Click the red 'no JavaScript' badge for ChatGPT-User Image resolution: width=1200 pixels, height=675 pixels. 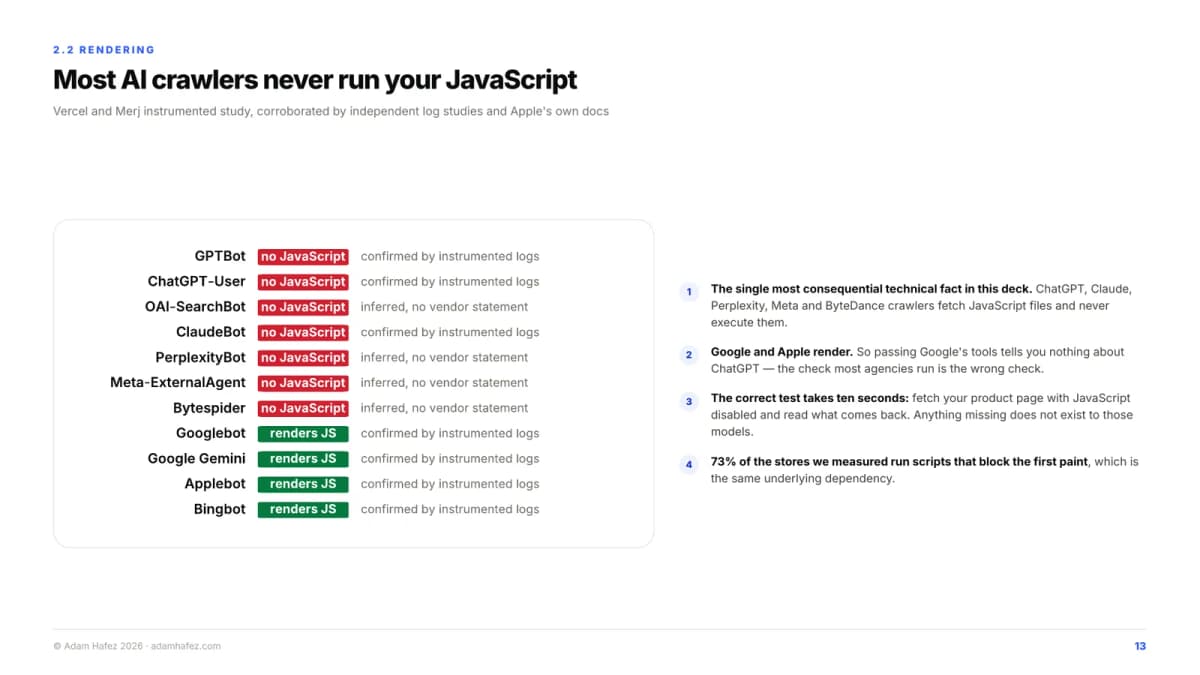point(303,282)
